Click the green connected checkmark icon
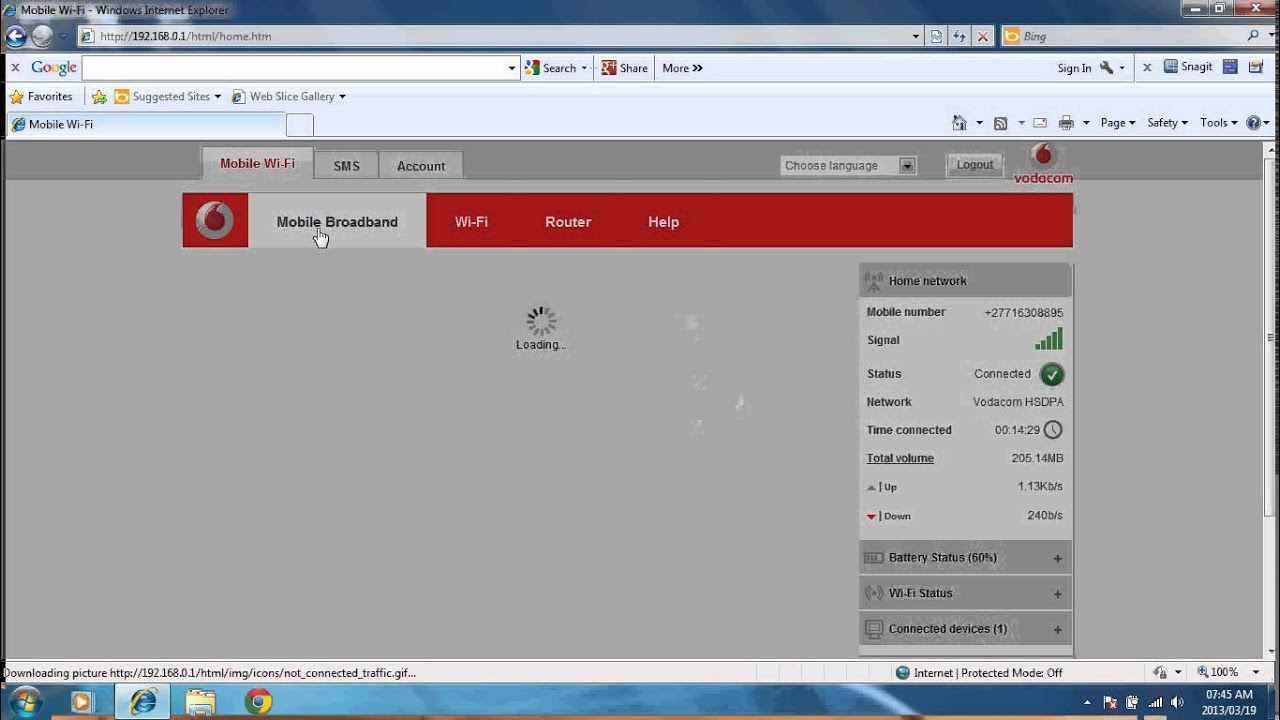Screen dimensions: 1280x720 [1051, 374]
